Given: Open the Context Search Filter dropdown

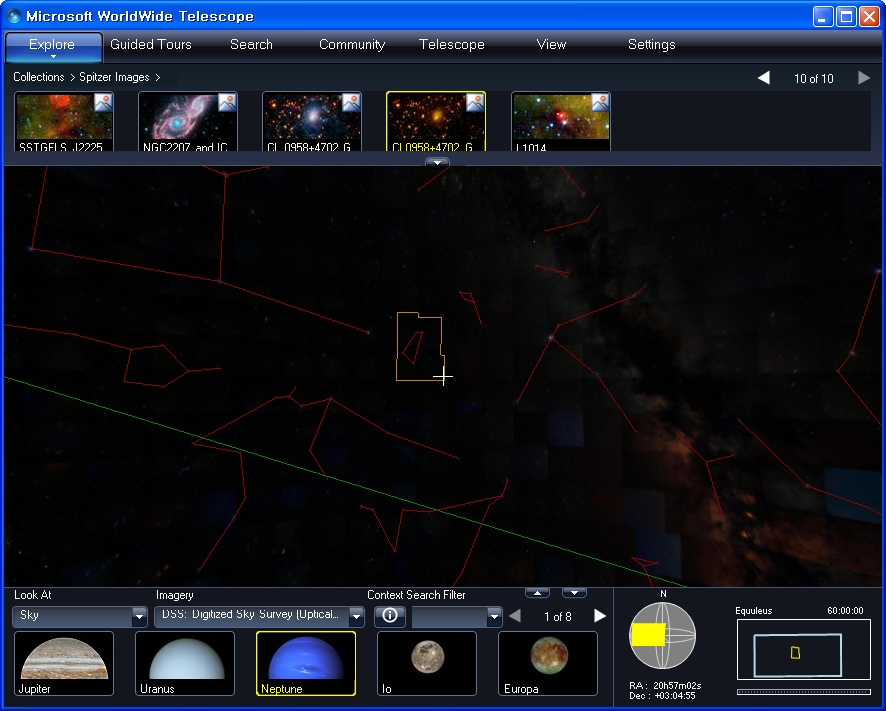Looking at the screenshot, I should pyautogui.click(x=457, y=616).
